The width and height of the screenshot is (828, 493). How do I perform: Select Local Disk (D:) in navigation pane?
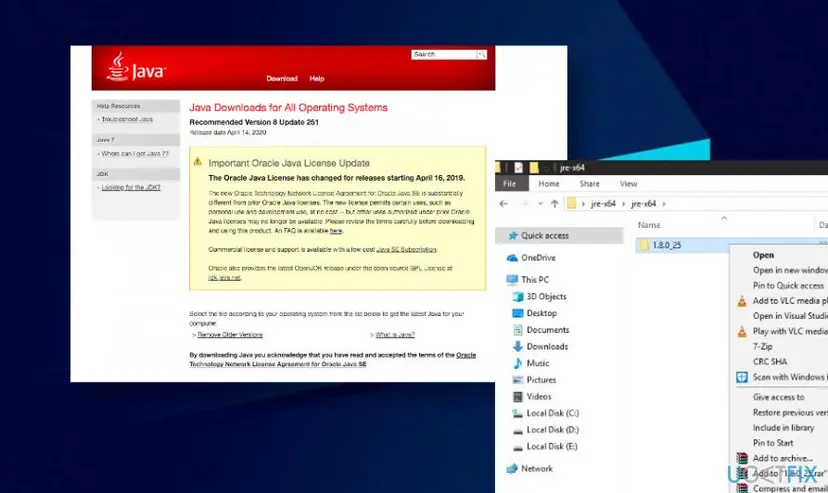click(552, 430)
